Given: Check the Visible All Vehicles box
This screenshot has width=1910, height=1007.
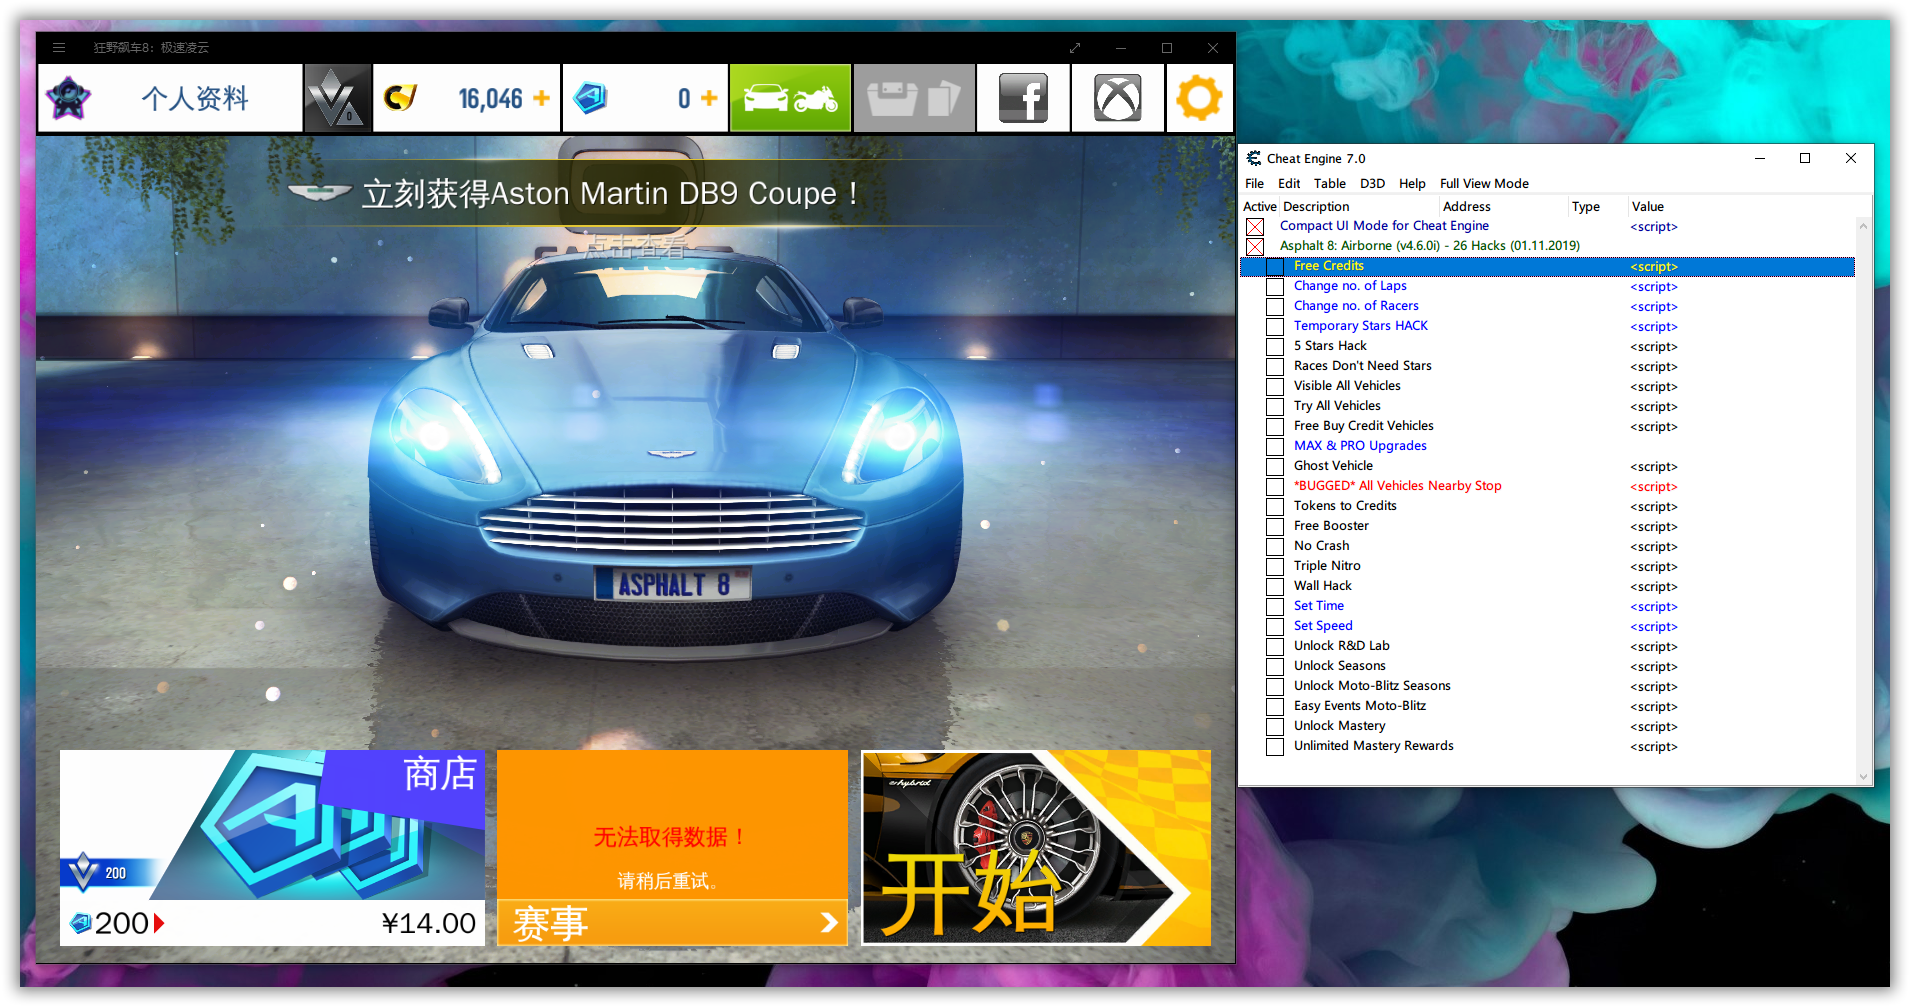Looking at the screenshot, I should [x=1275, y=387].
